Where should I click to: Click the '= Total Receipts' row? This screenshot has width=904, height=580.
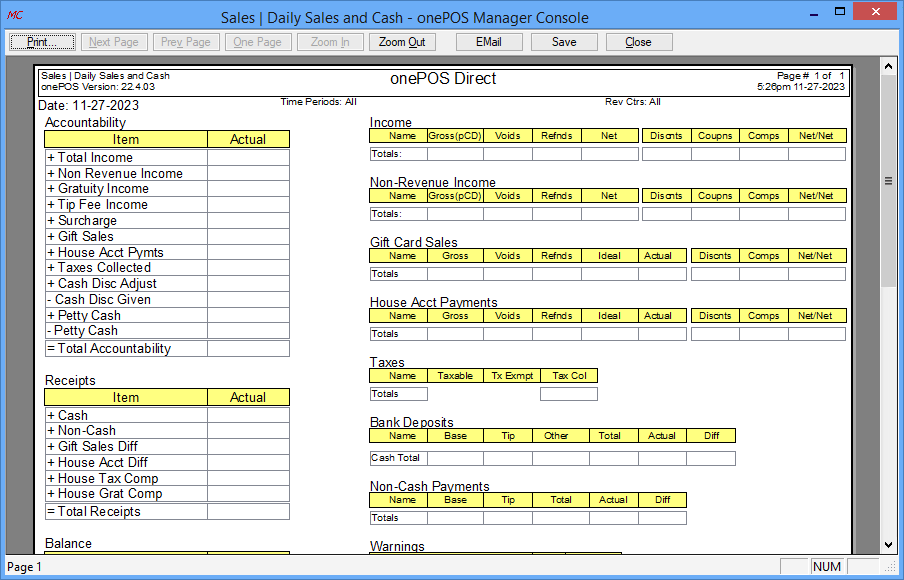(x=167, y=511)
